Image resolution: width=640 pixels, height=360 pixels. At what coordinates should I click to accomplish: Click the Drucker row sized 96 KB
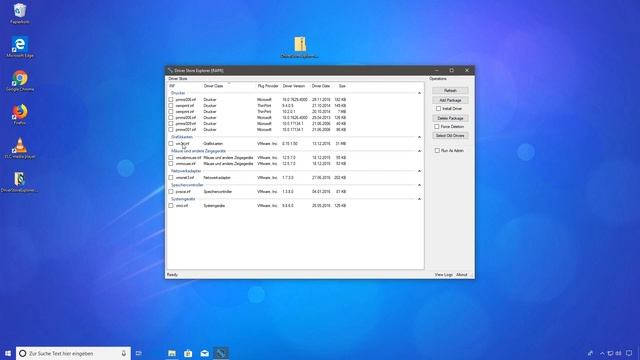(x=258, y=129)
